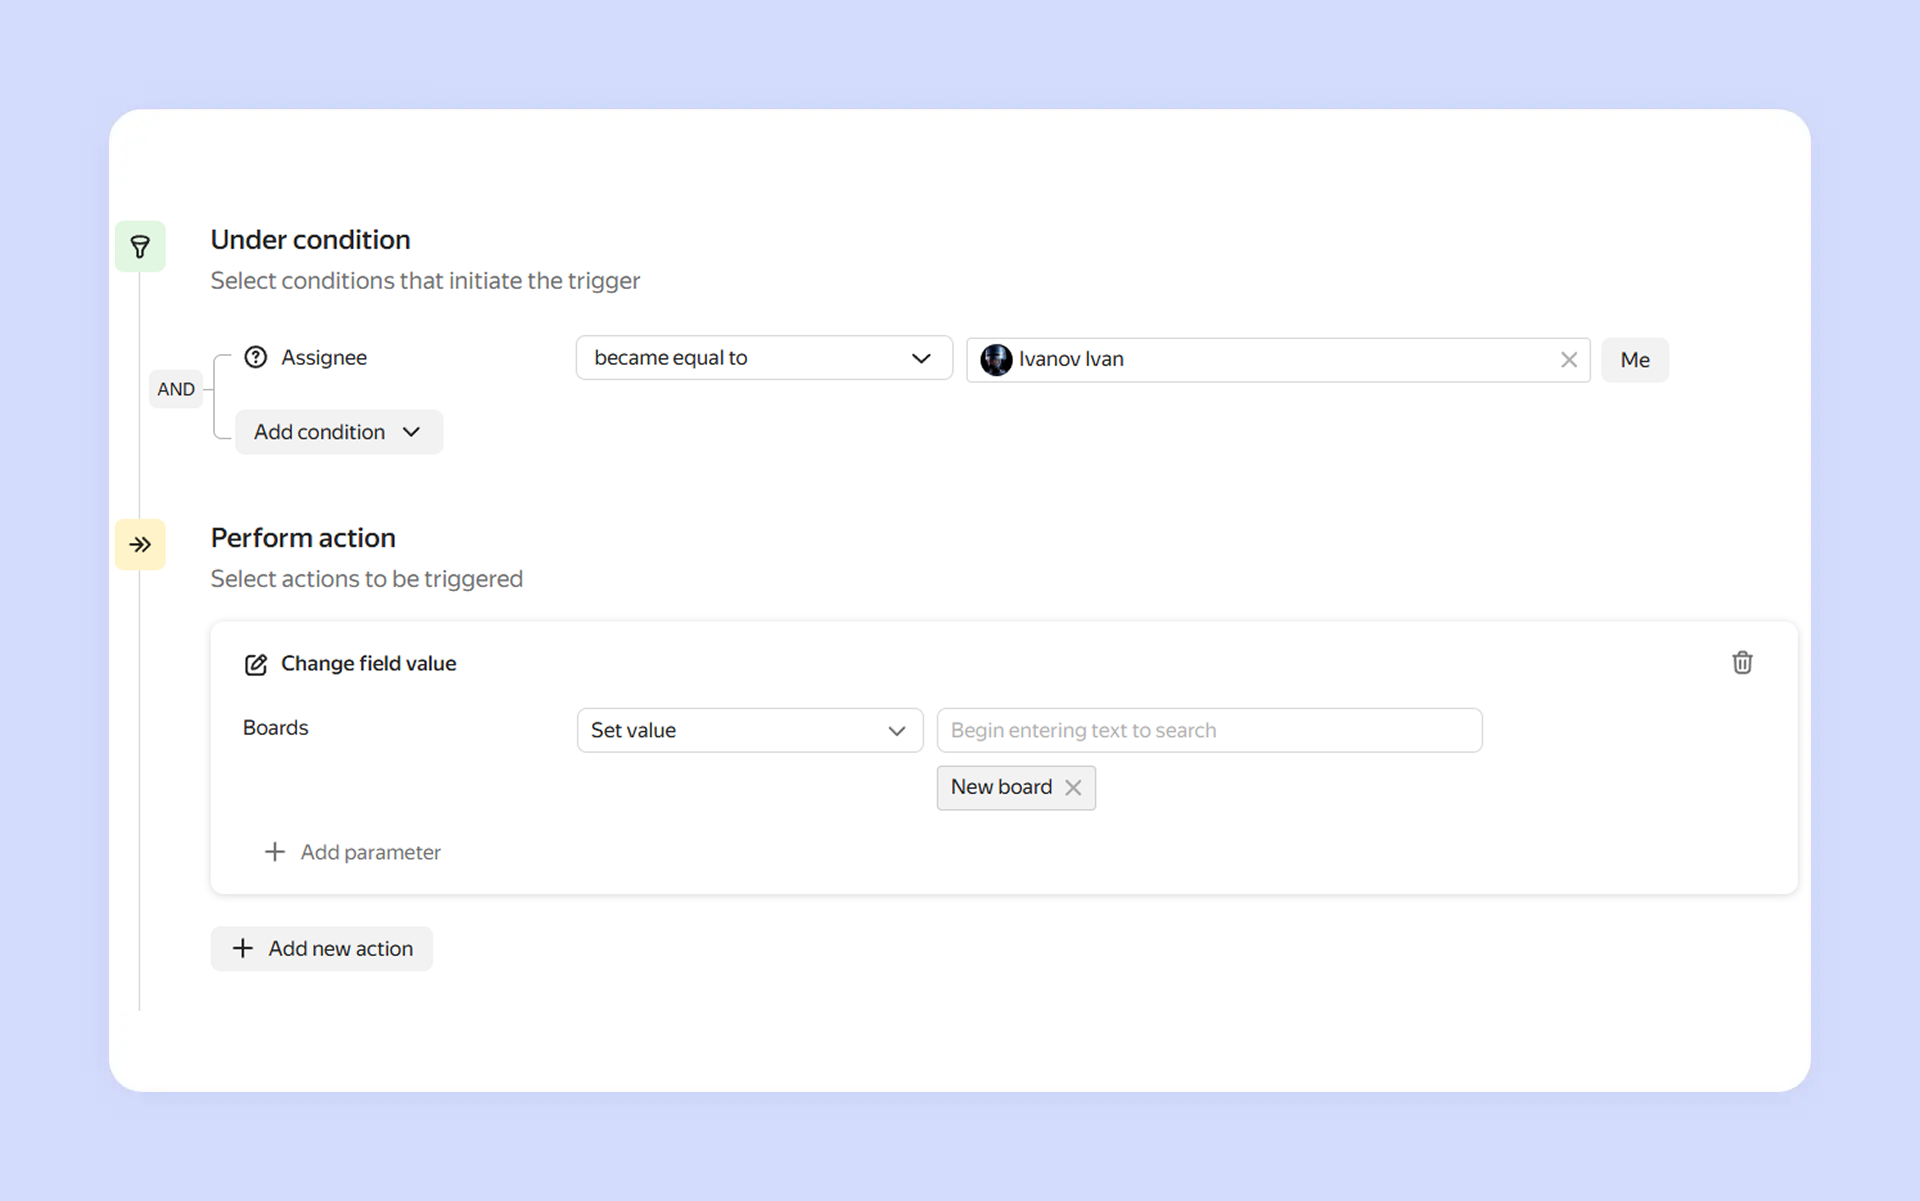The image size is (1920, 1201).
Task: Clear the Ivanov Ivan assignee with X
Action: 1568,360
